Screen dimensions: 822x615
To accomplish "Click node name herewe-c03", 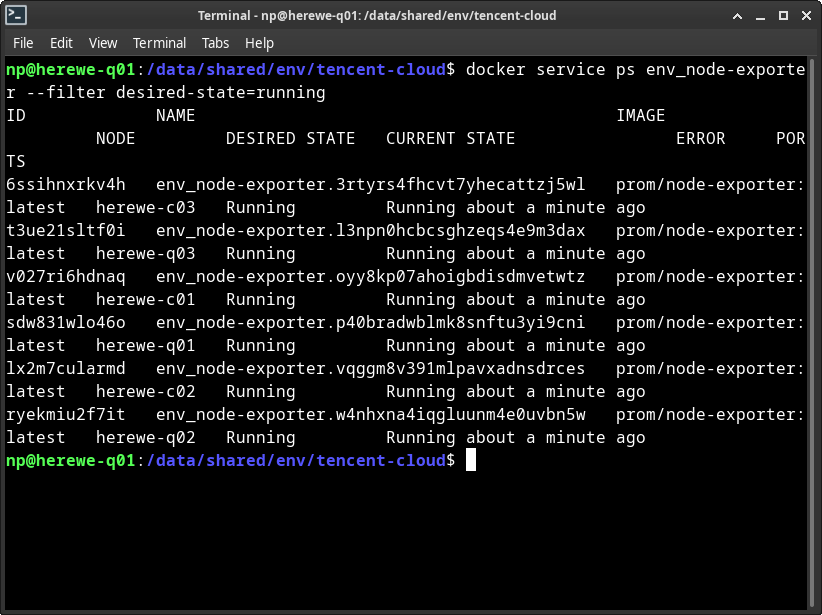I will (146, 208).
